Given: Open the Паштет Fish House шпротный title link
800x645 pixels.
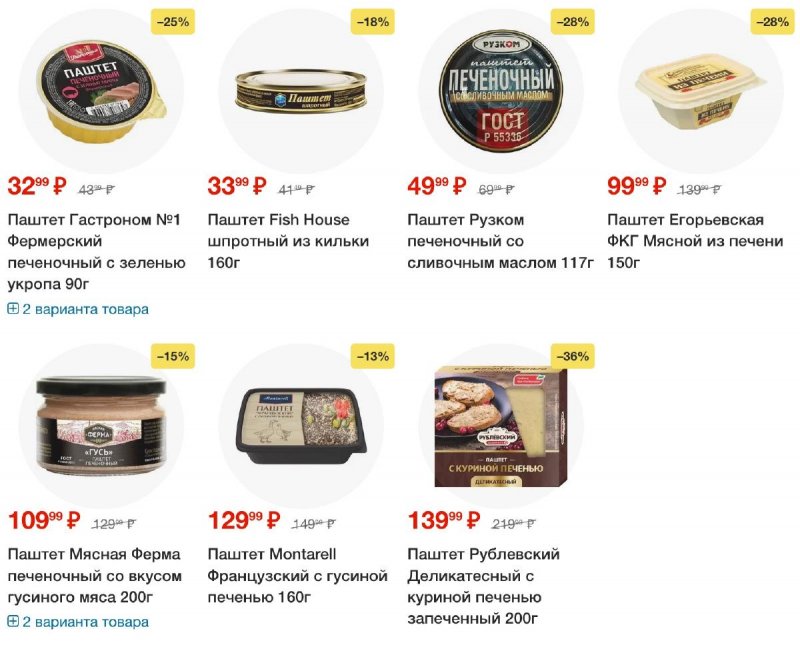Looking at the screenshot, I should 288,241.
